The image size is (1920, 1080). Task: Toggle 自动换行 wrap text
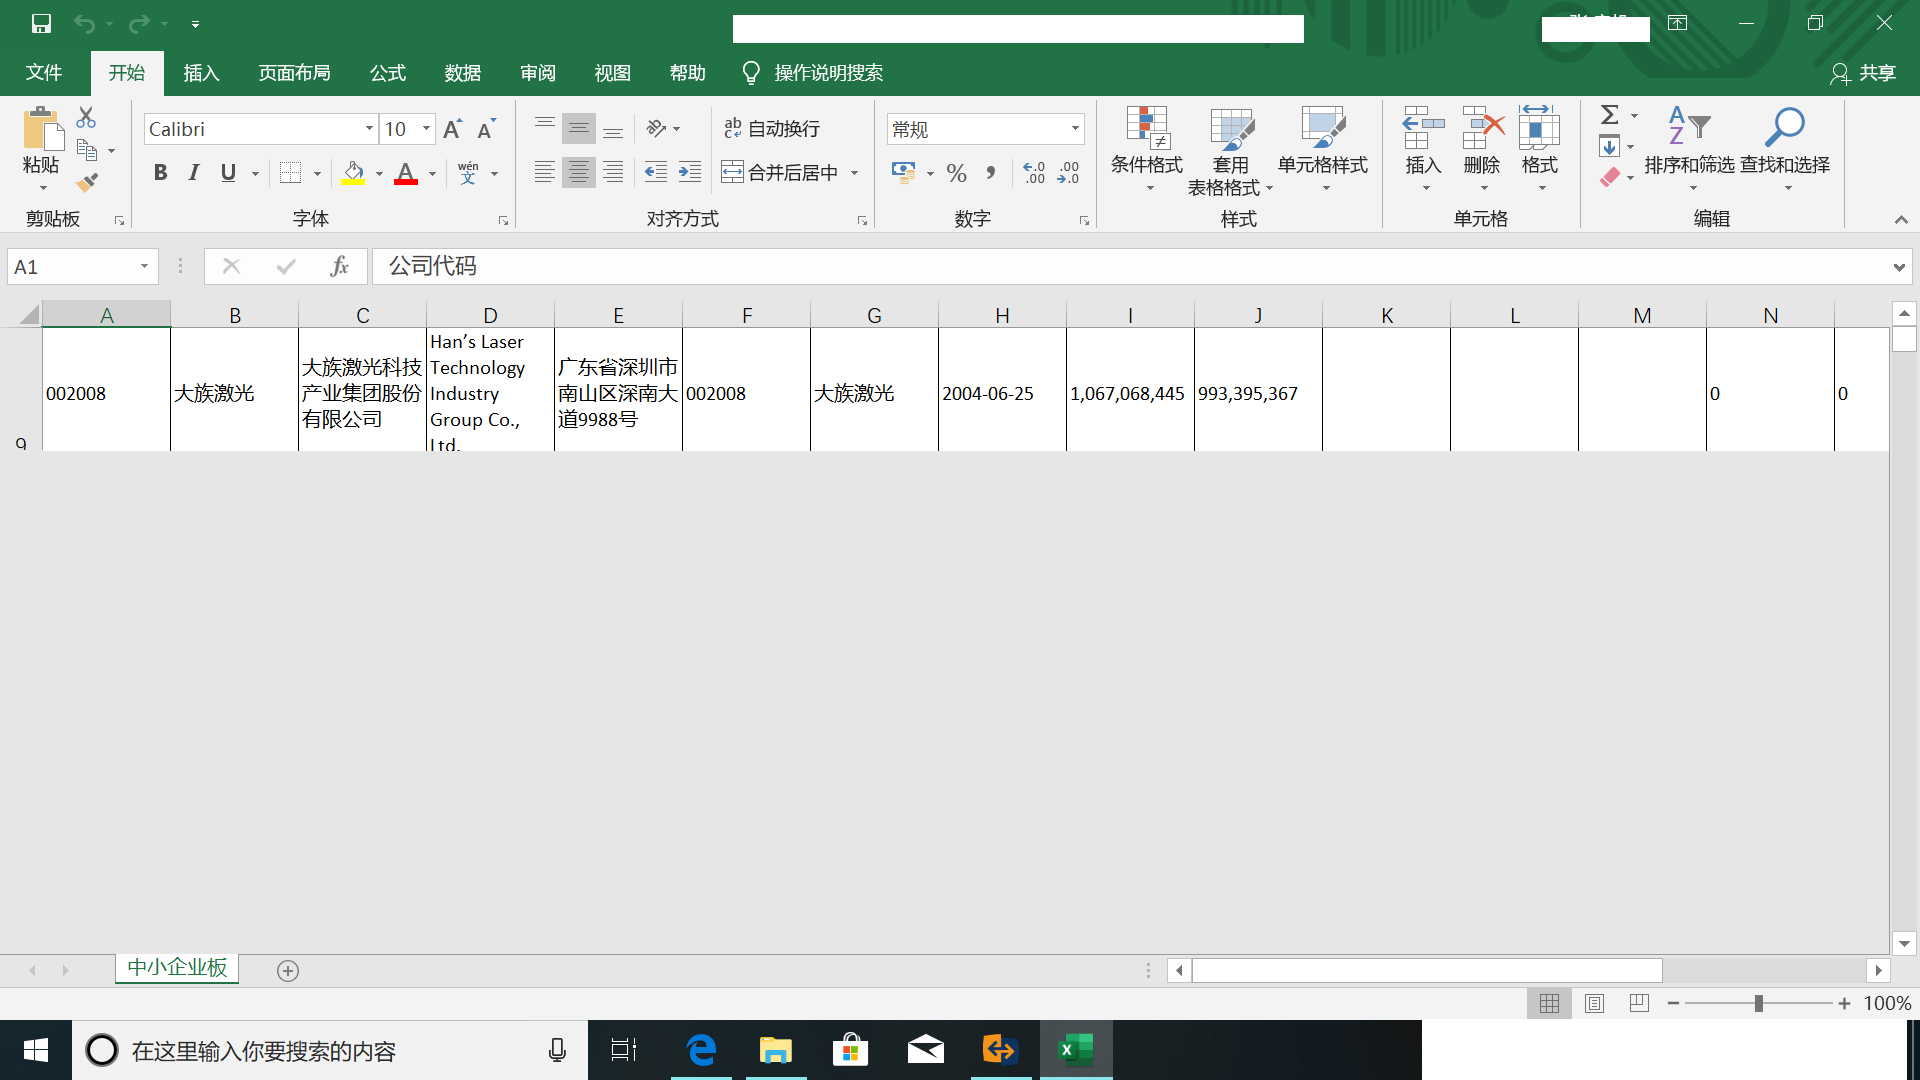coord(772,129)
